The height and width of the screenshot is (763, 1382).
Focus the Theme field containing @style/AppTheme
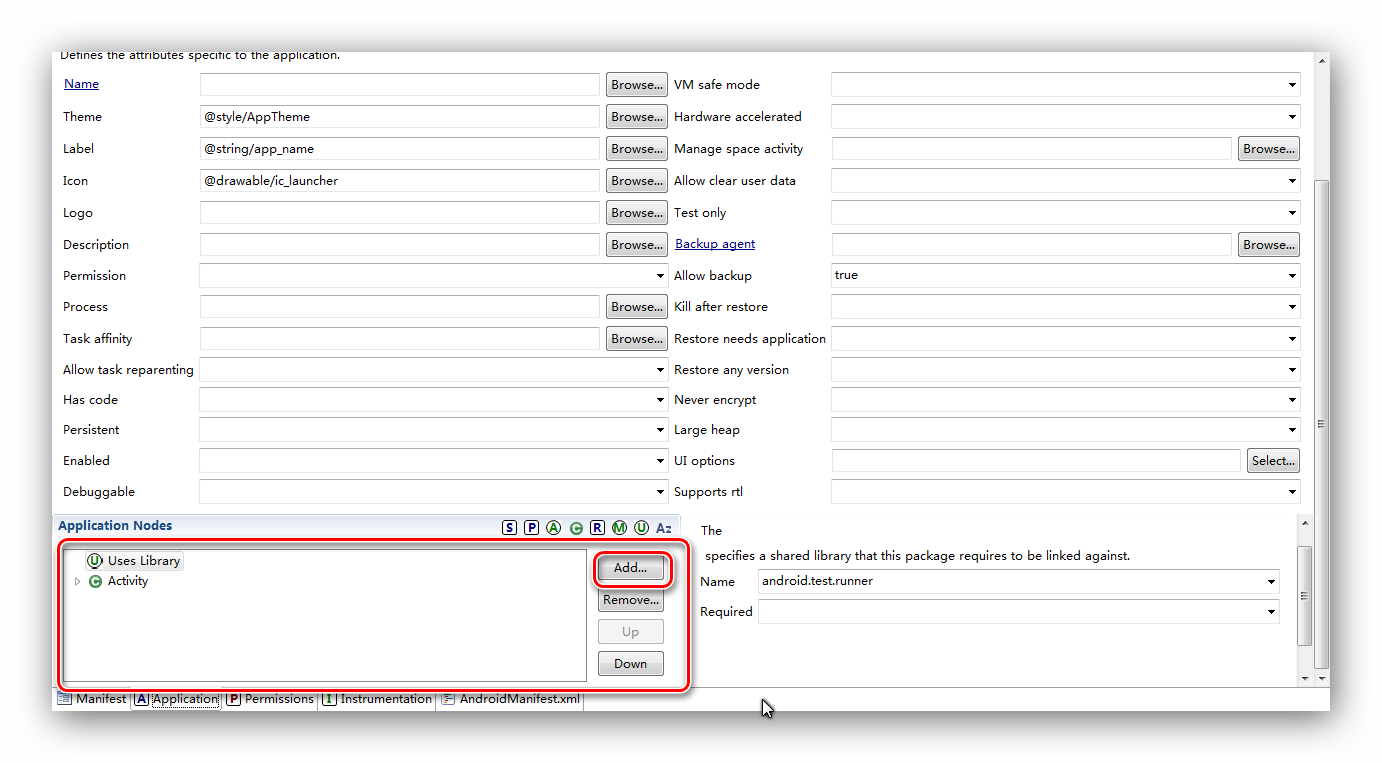tap(400, 117)
